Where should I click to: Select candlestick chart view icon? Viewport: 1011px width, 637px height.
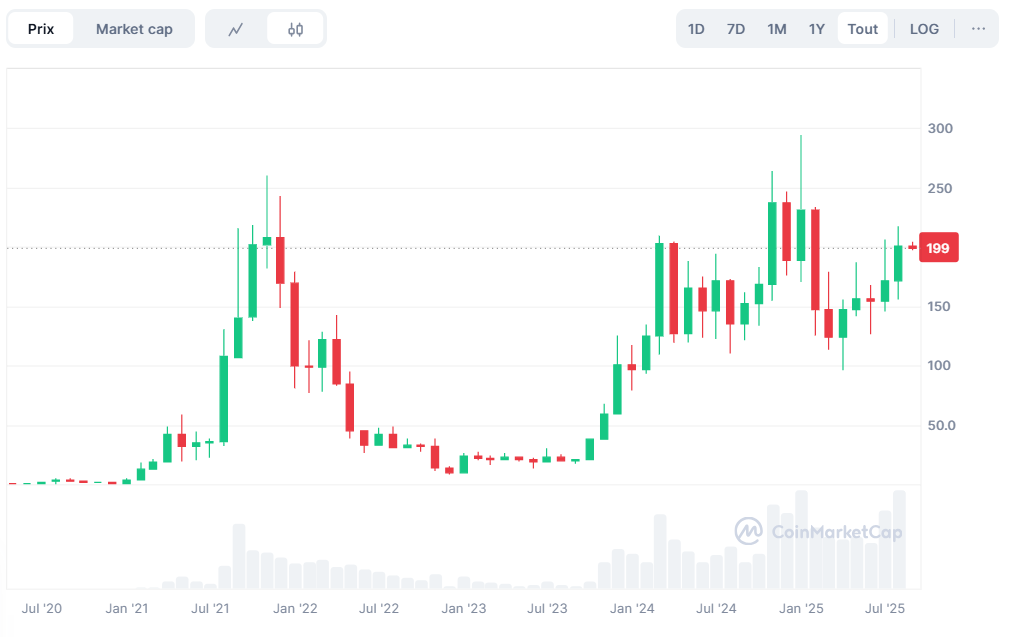coord(295,29)
